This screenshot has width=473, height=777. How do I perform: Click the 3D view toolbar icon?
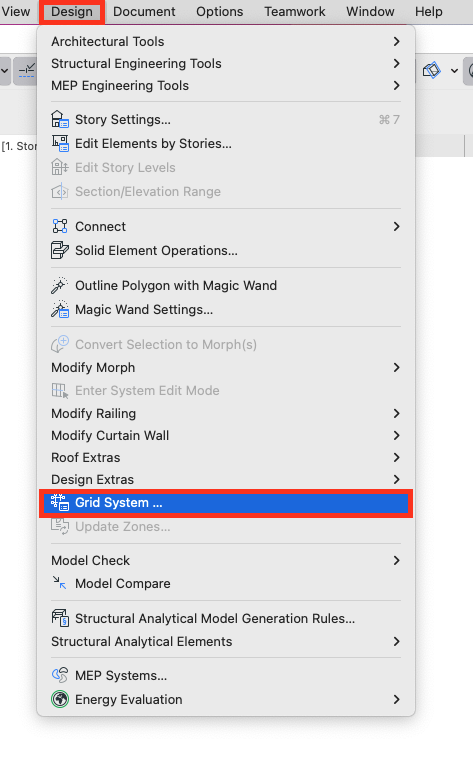click(x=431, y=70)
